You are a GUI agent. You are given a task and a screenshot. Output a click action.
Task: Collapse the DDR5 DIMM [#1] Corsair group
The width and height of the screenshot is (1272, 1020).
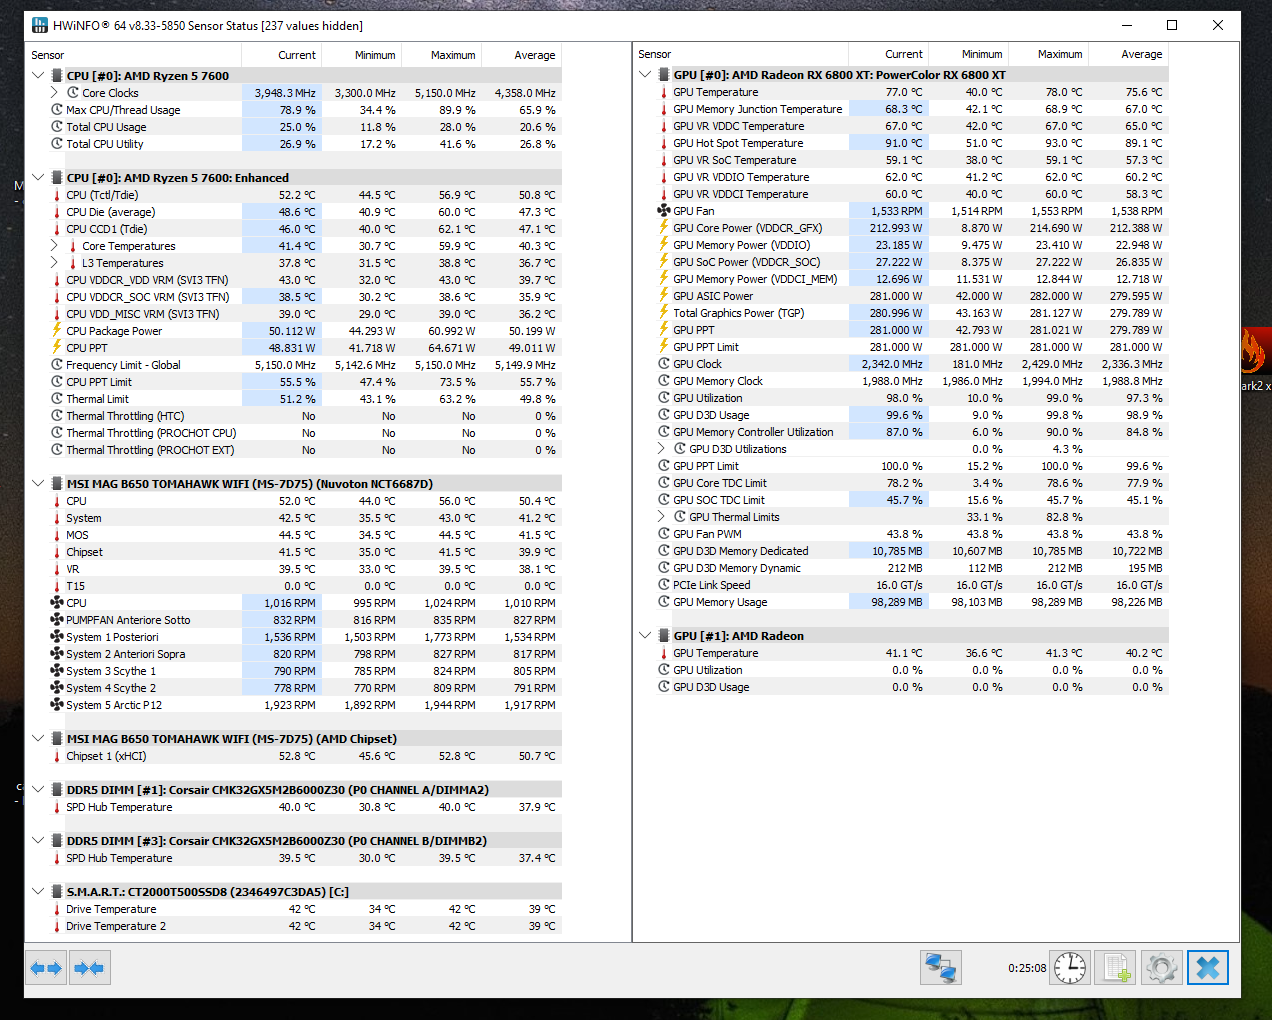[x=38, y=789]
